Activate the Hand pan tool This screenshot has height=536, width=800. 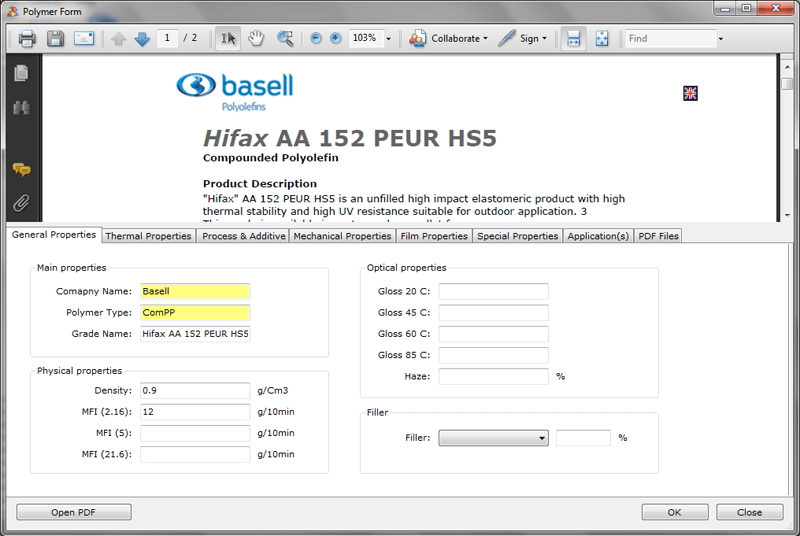point(256,38)
